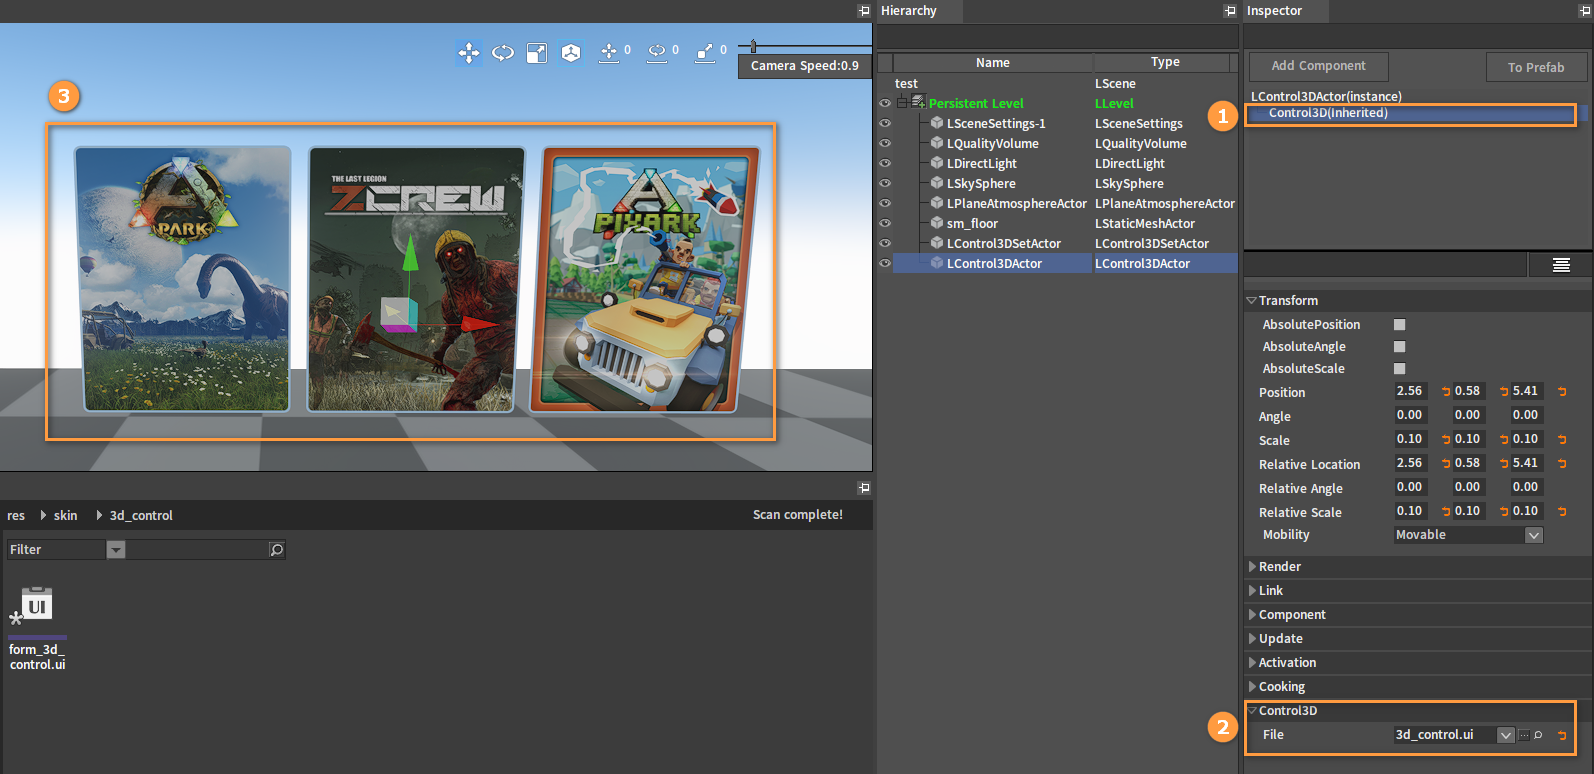Collapse Persistent Level tree node
The image size is (1594, 774).
coord(902,103)
